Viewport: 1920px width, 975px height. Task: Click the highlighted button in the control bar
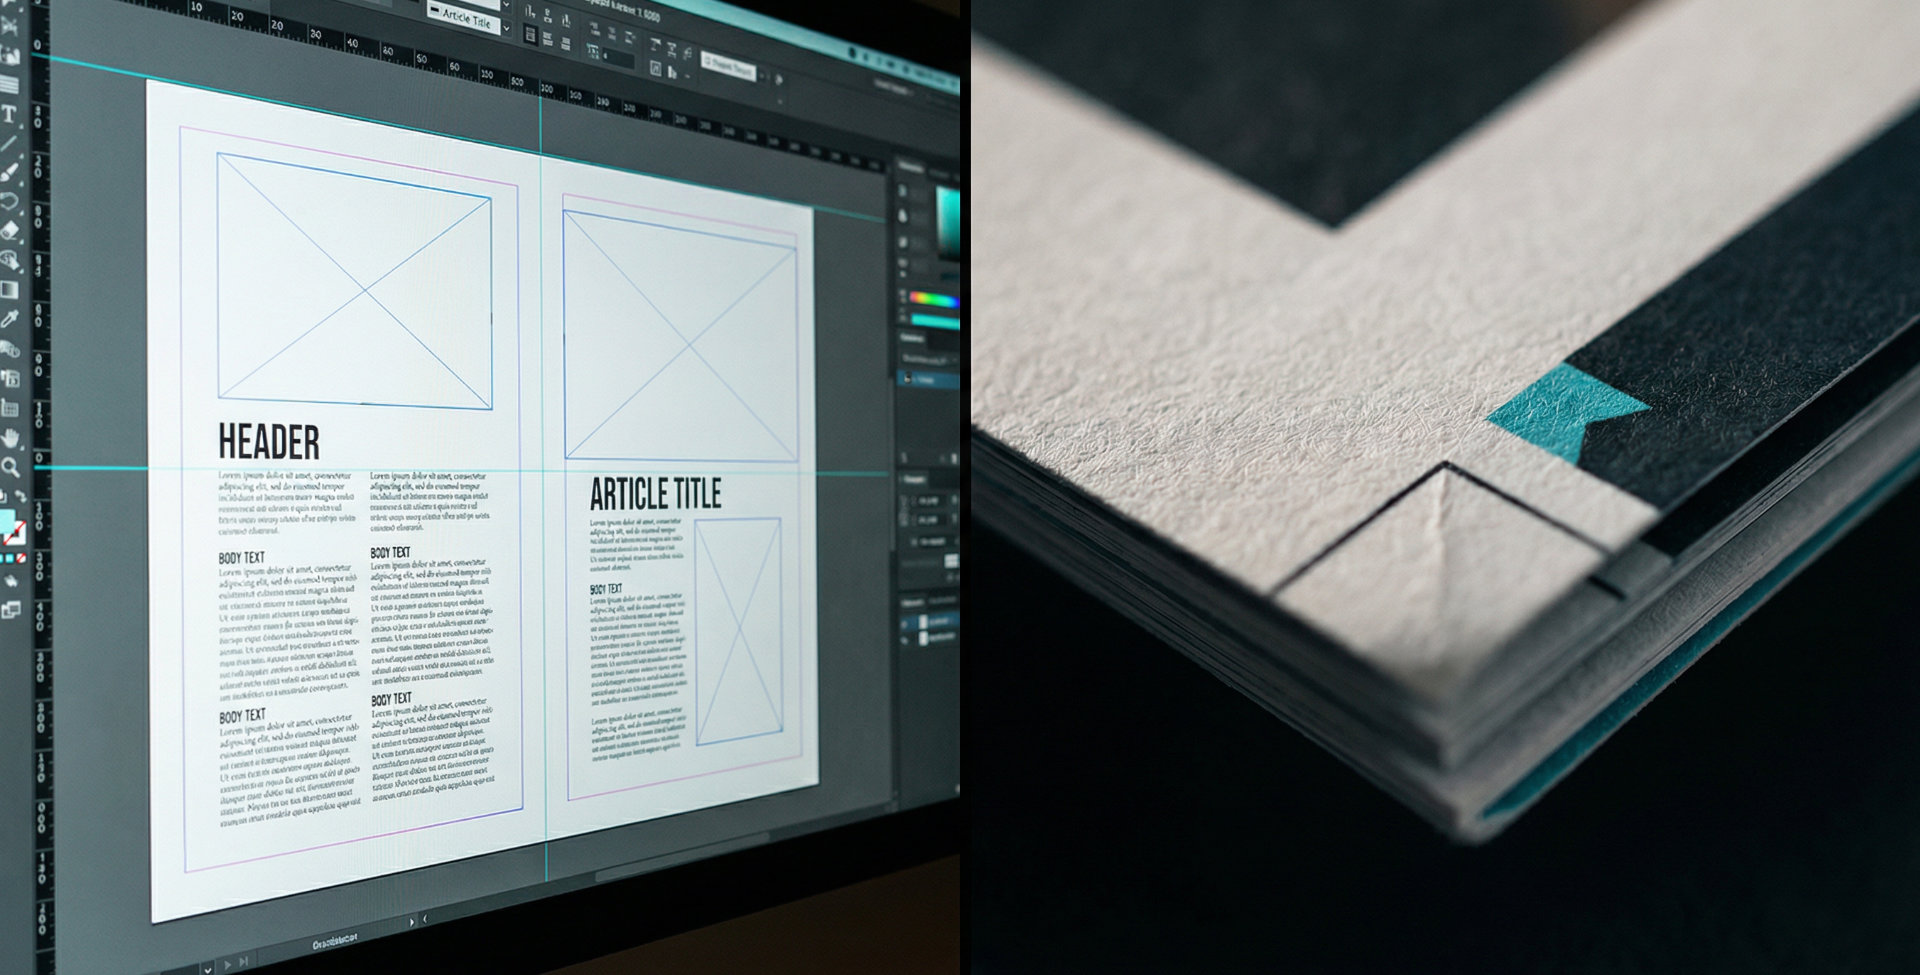[728, 66]
